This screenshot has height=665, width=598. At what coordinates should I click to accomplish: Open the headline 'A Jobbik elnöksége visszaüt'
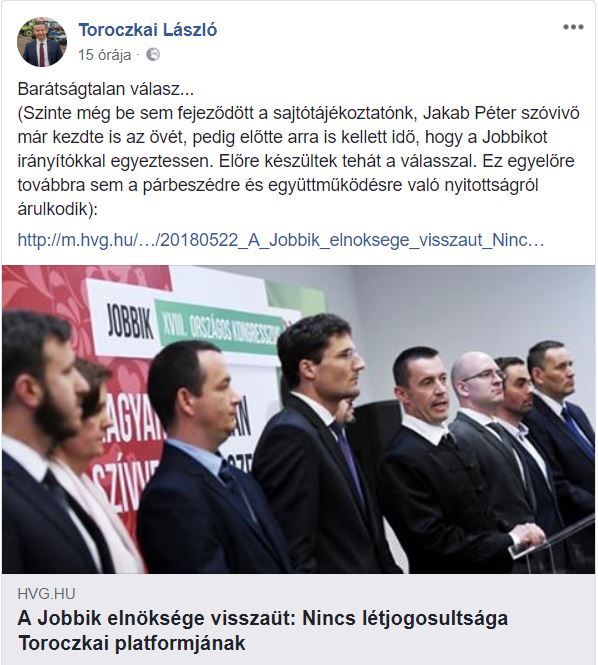pyautogui.click(x=263, y=618)
